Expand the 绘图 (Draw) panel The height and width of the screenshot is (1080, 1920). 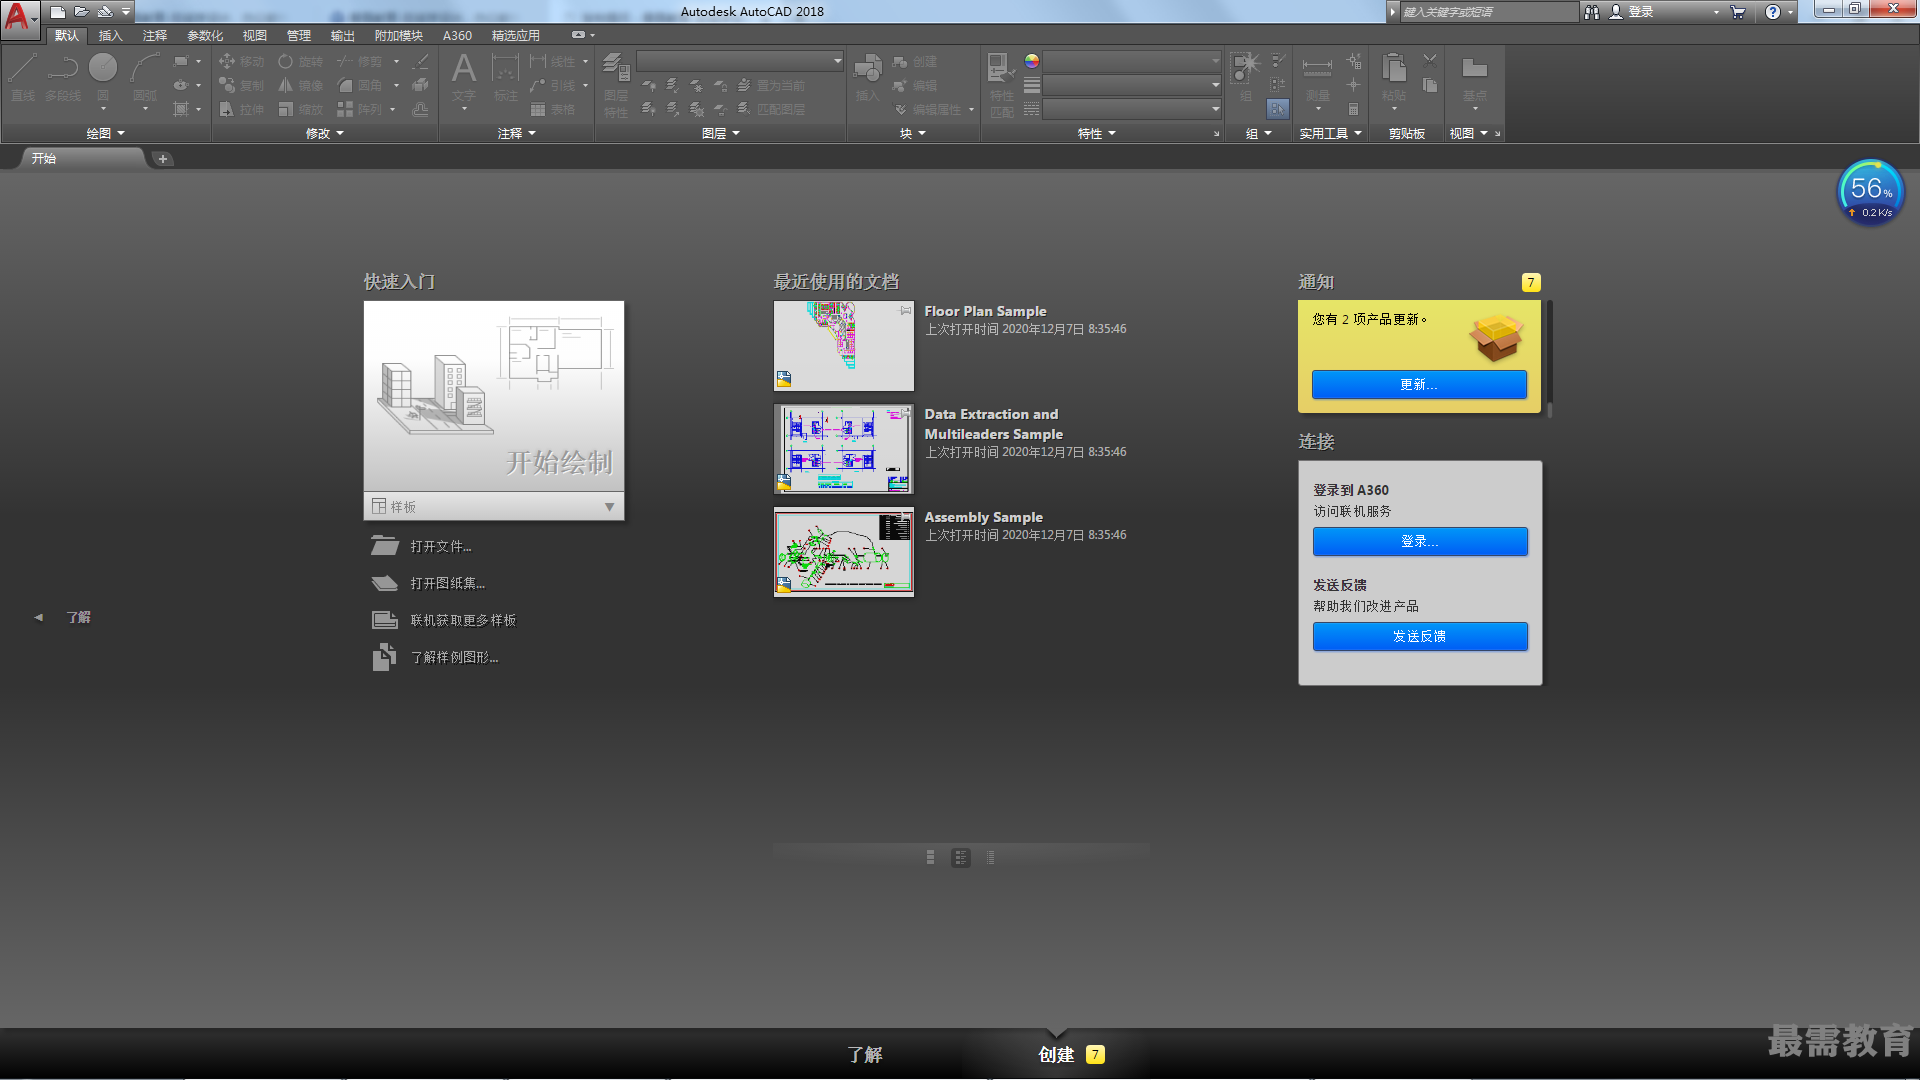[105, 133]
